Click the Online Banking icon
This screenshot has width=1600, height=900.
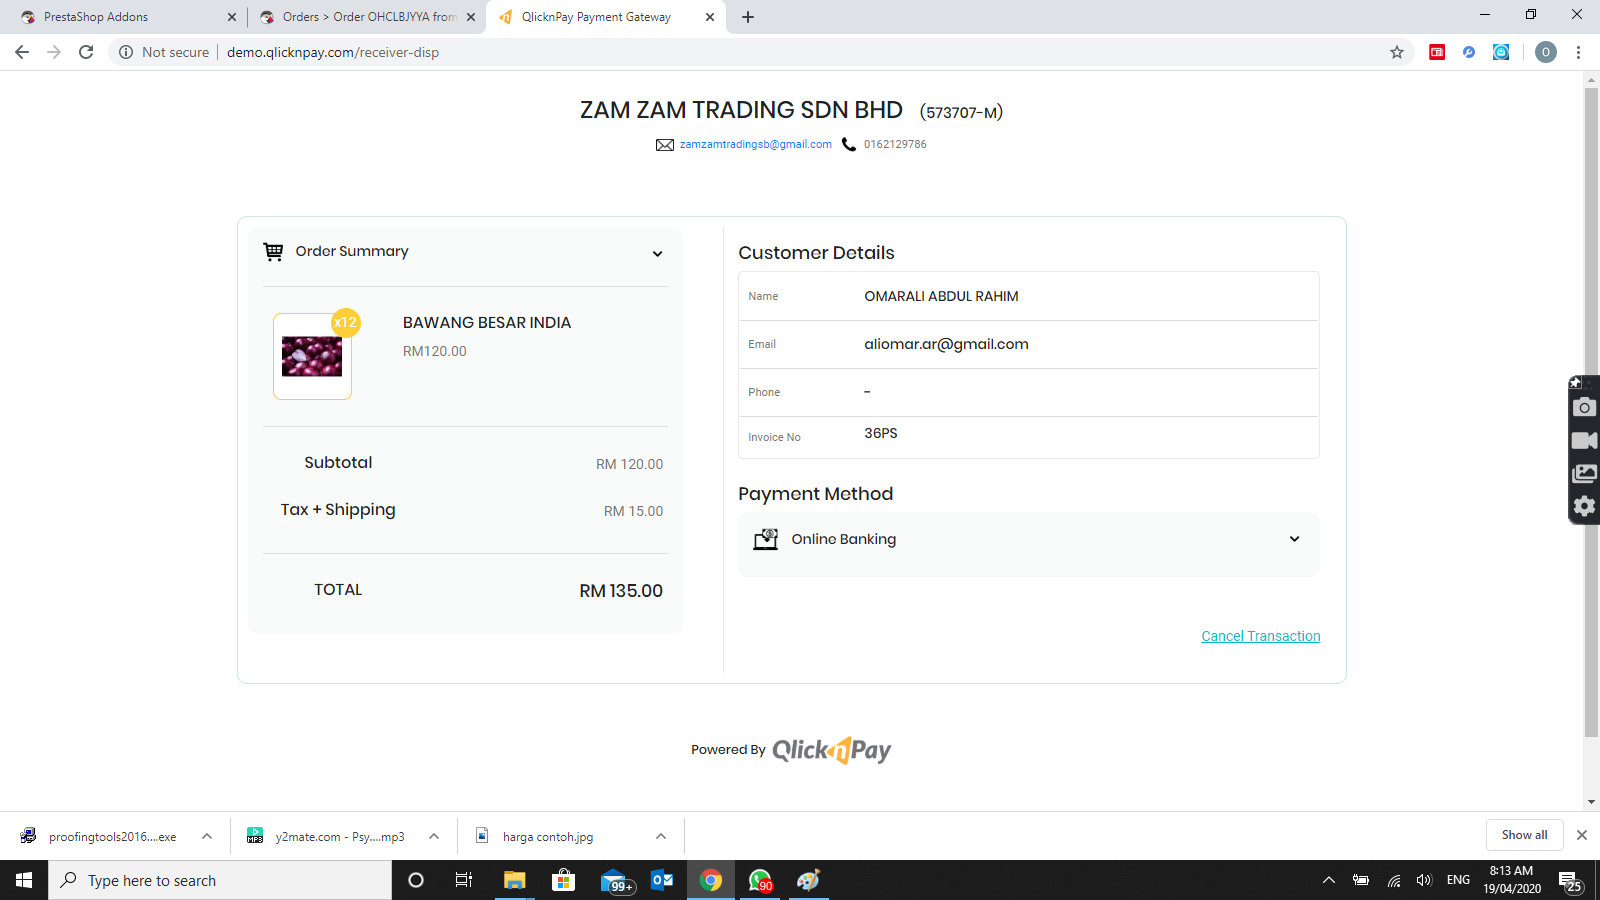click(x=766, y=539)
